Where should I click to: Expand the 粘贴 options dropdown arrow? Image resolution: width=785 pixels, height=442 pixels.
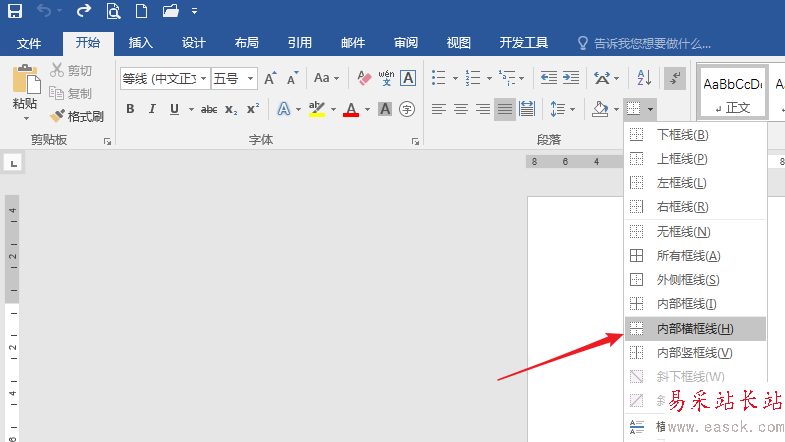[x=26, y=119]
